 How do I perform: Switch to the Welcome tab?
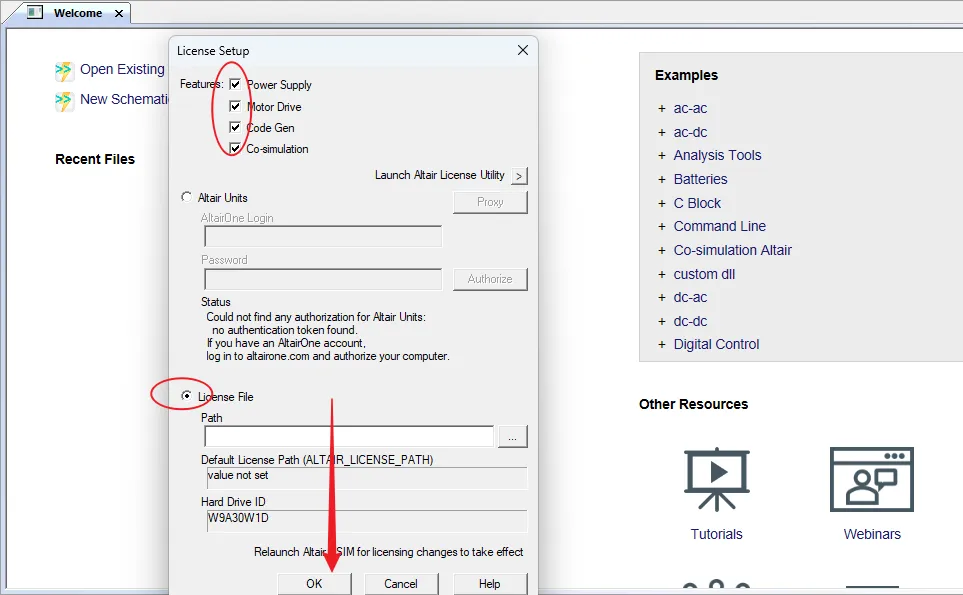point(78,13)
